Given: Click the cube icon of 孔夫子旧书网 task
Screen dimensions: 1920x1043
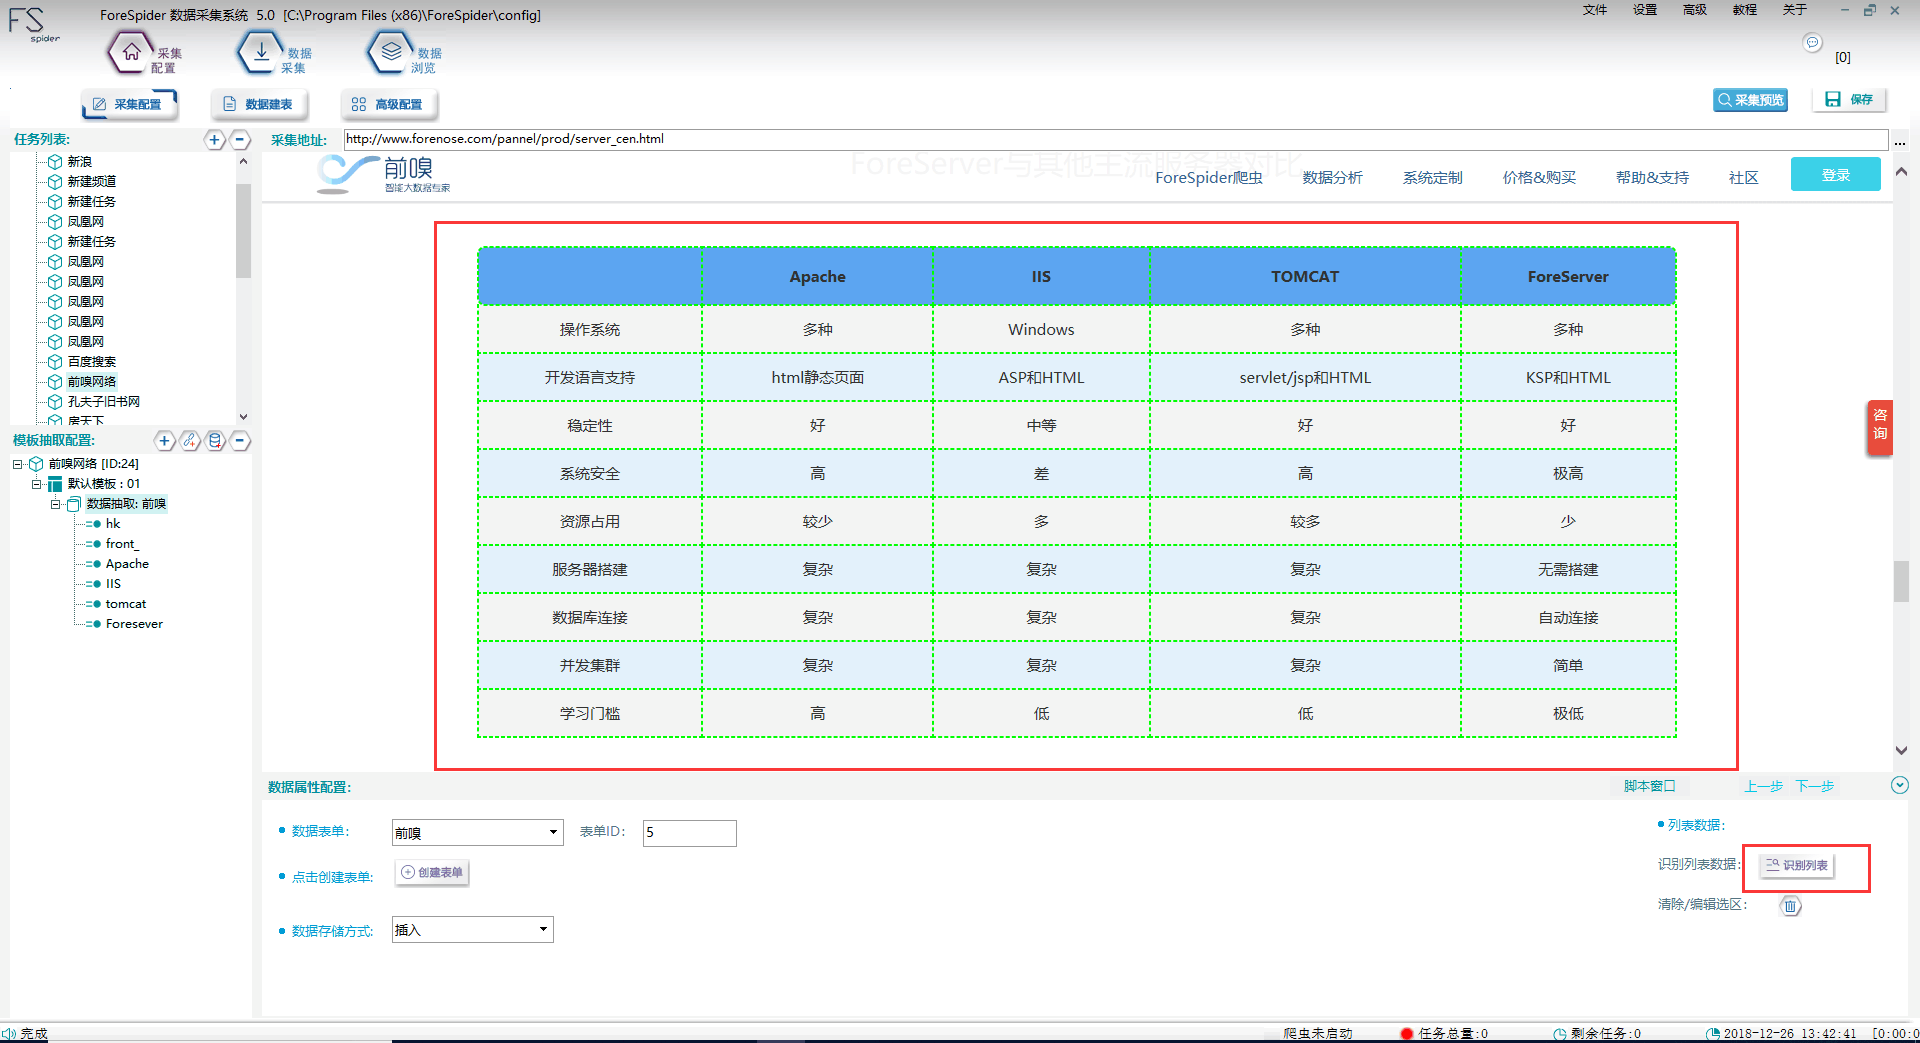Looking at the screenshot, I should point(55,402).
